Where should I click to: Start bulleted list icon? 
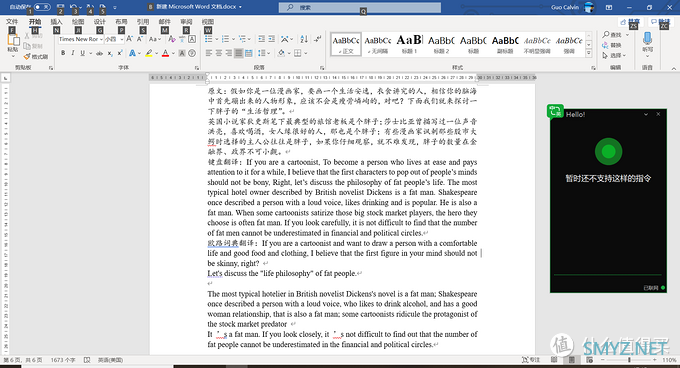point(209,39)
